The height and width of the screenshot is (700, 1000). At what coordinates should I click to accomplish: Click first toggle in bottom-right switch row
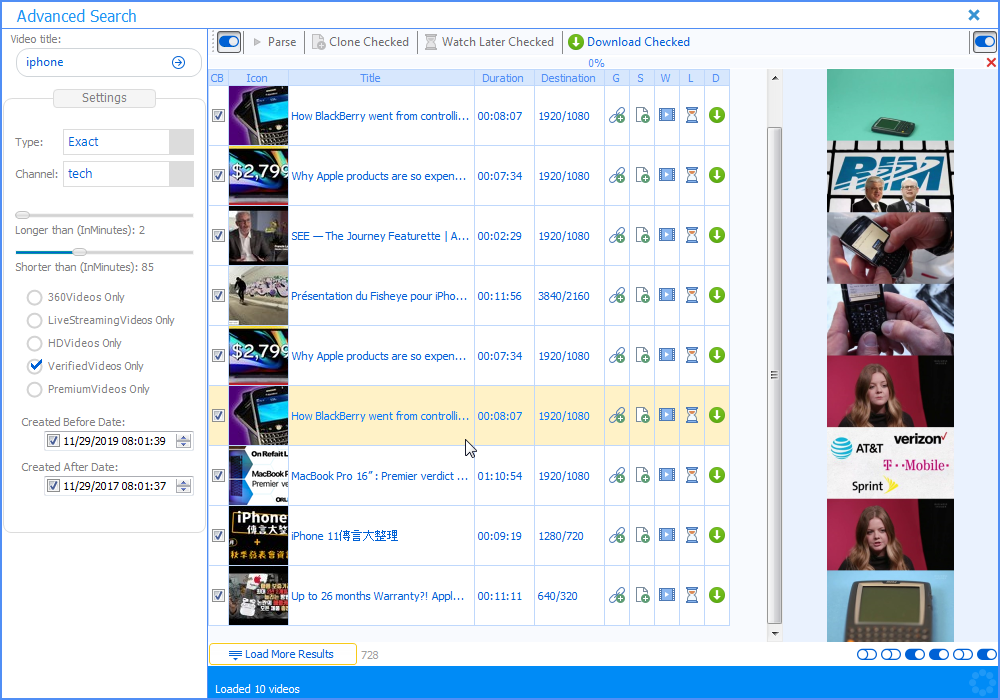click(x=867, y=655)
